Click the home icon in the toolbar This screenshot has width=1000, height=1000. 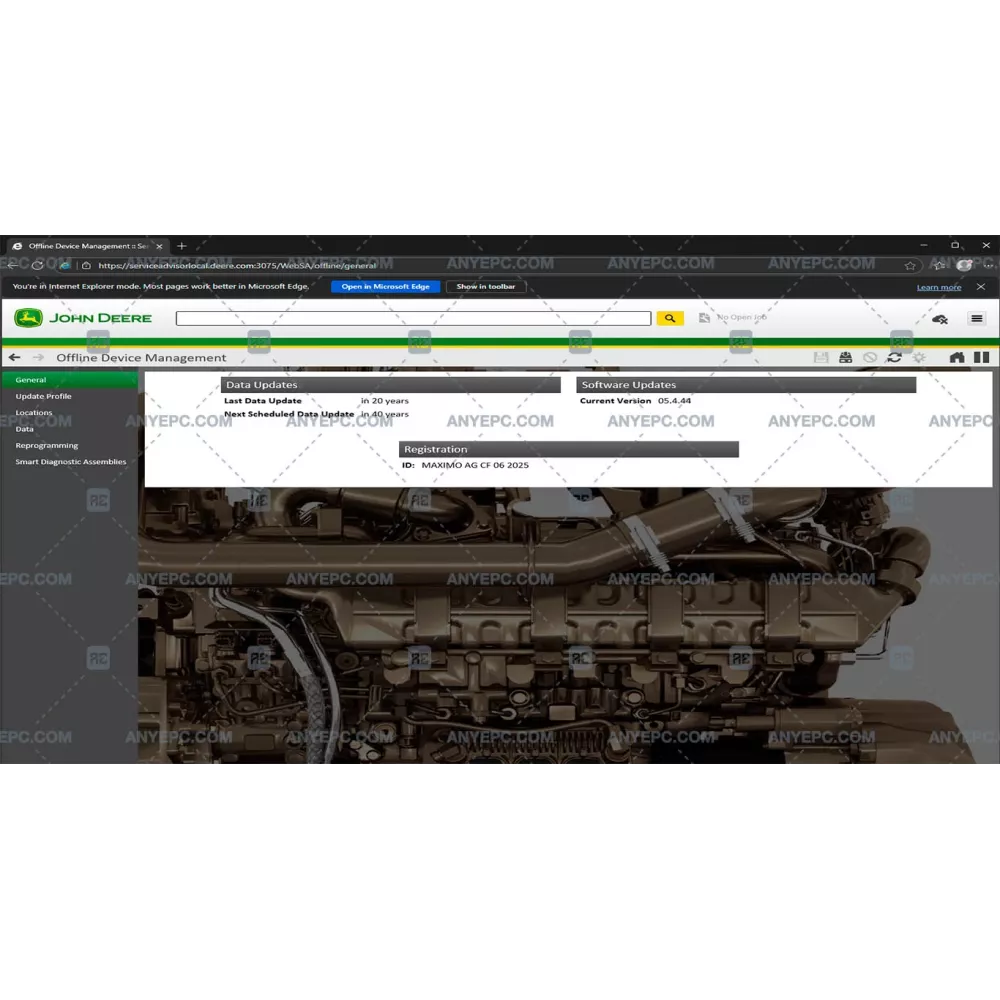[x=956, y=357]
